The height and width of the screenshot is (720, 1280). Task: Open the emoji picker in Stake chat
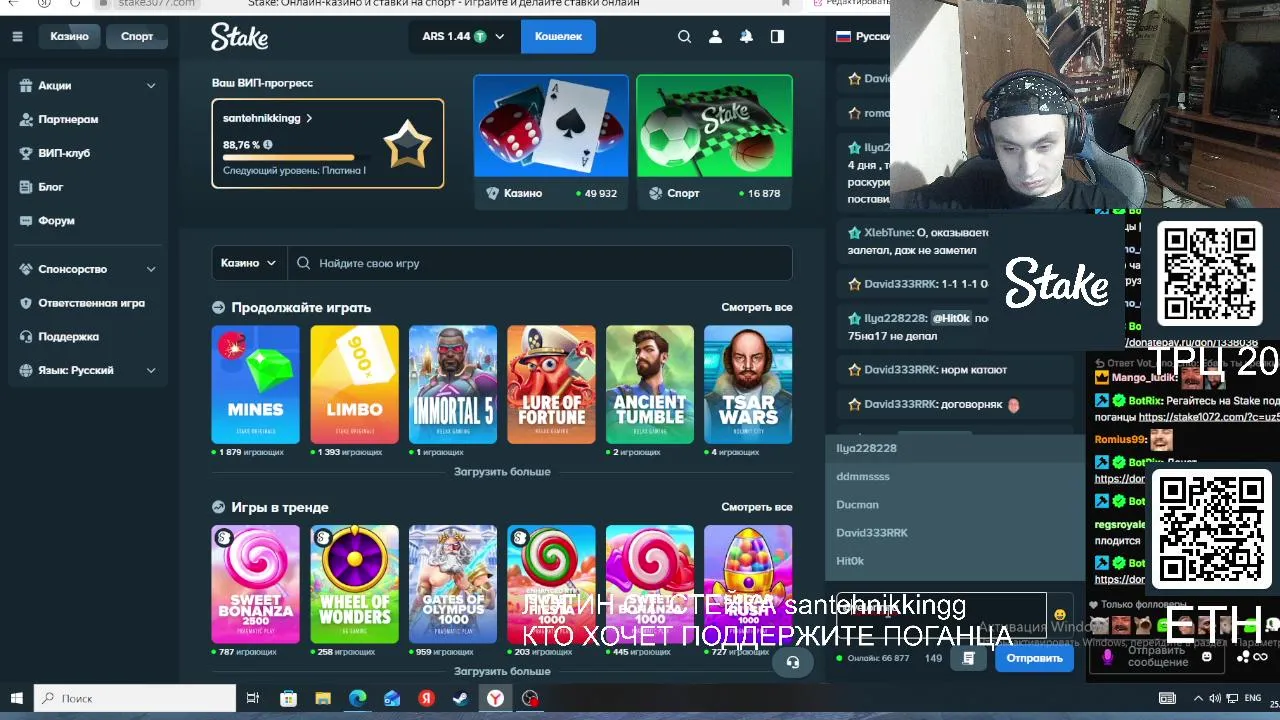pos(1060,615)
